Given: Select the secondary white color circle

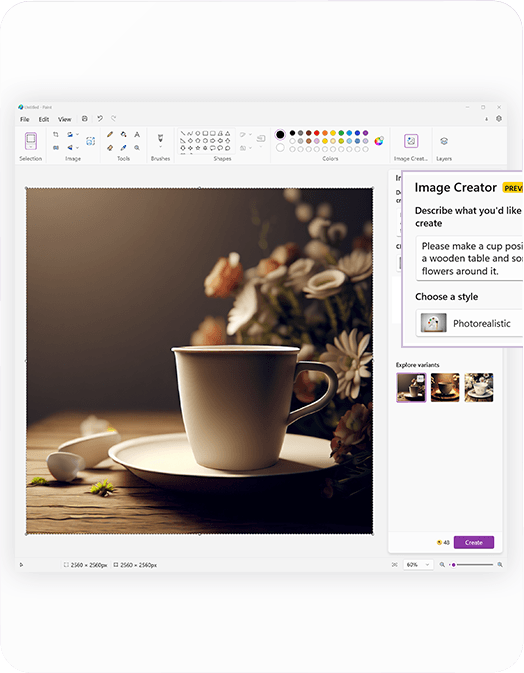Looking at the screenshot, I should point(280,148).
